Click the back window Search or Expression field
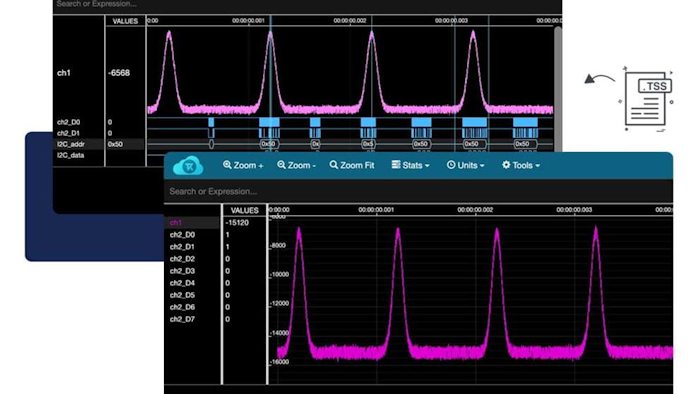700x394 pixels. pos(307,4)
